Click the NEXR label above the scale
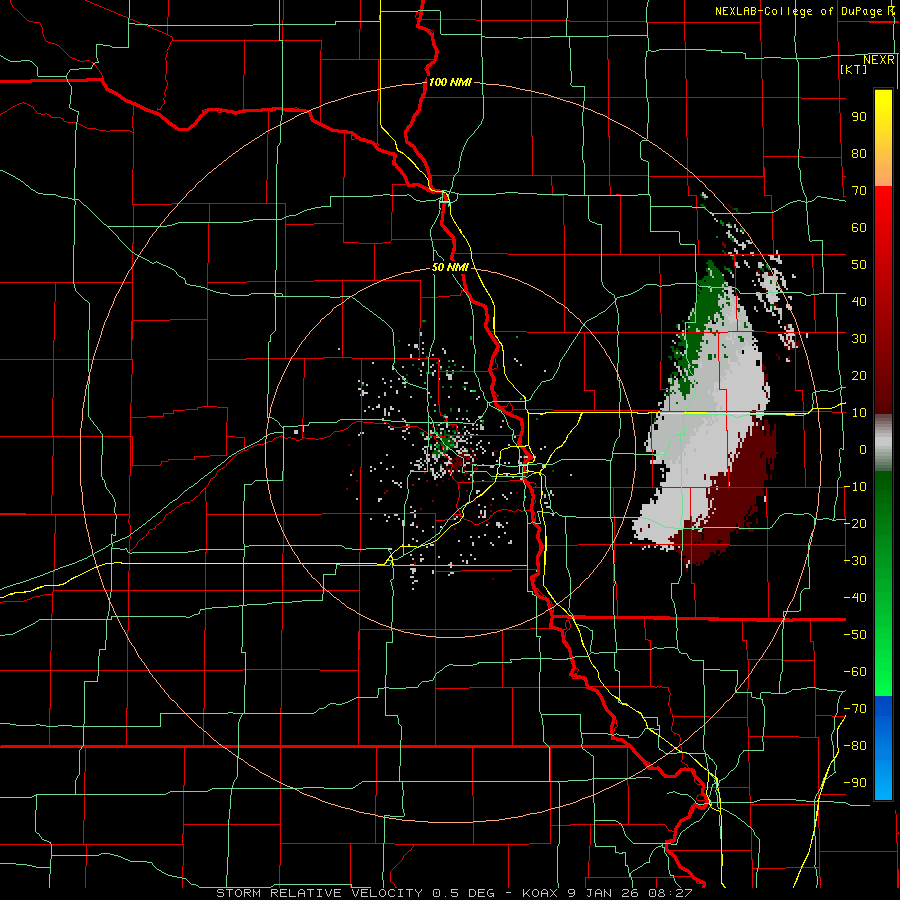This screenshot has height=900, width=900. pos(879,60)
